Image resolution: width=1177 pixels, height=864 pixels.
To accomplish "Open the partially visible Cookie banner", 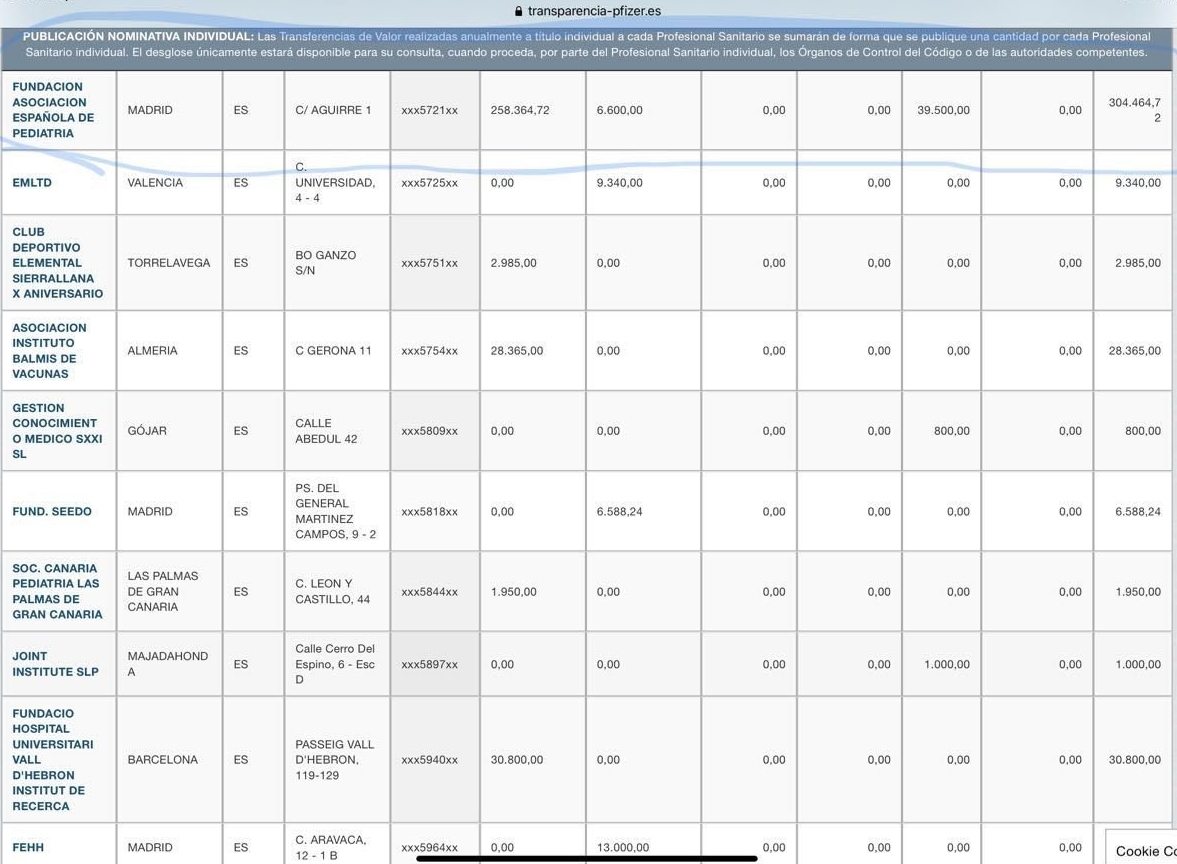I will (x=1141, y=847).
